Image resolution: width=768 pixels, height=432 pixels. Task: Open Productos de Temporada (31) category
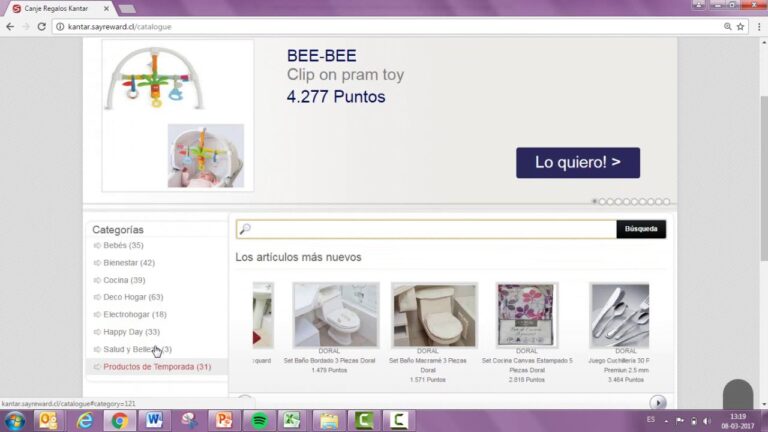point(157,366)
